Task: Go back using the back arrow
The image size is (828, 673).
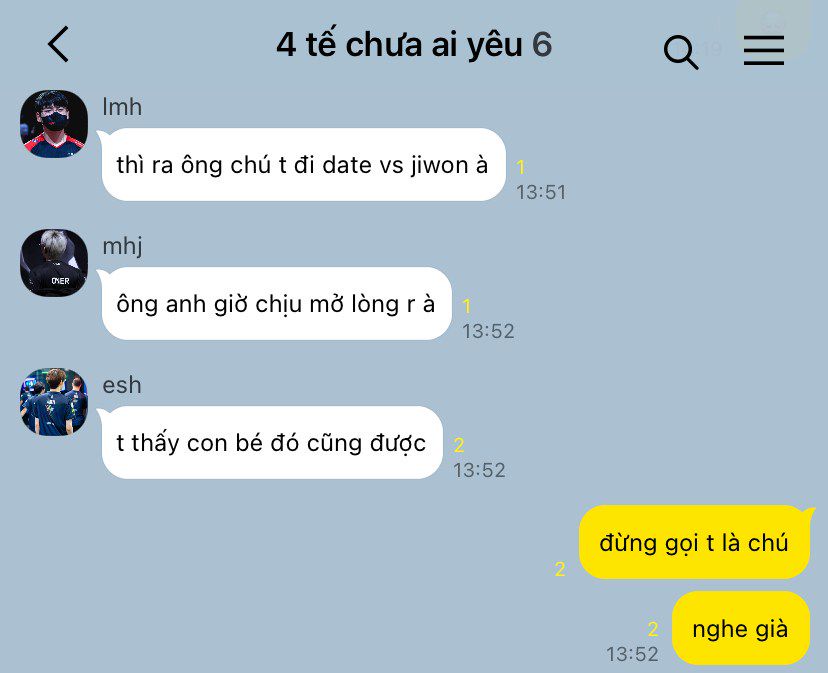Action: point(59,44)
